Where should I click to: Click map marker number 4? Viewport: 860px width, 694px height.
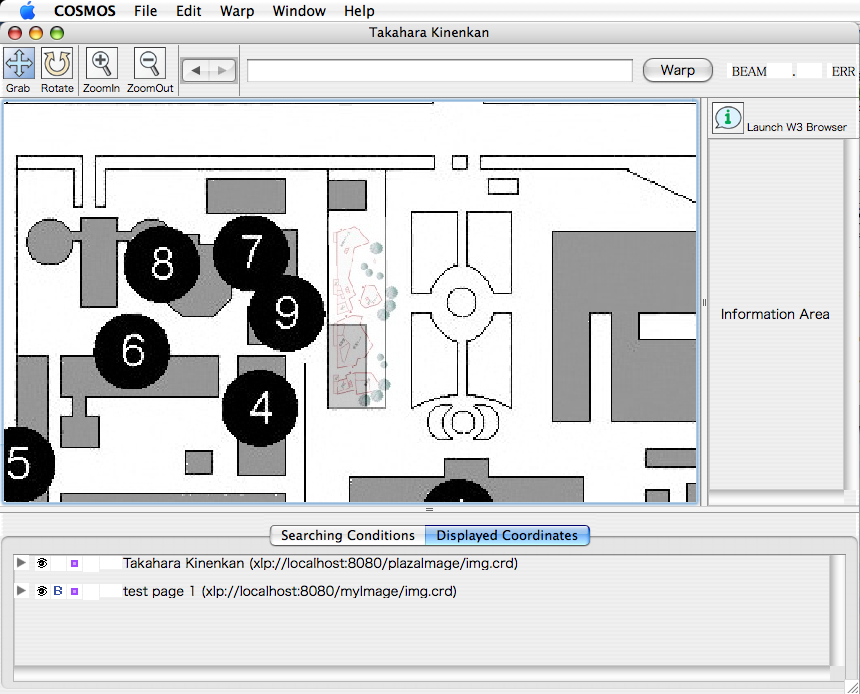(x=260, y=408)
